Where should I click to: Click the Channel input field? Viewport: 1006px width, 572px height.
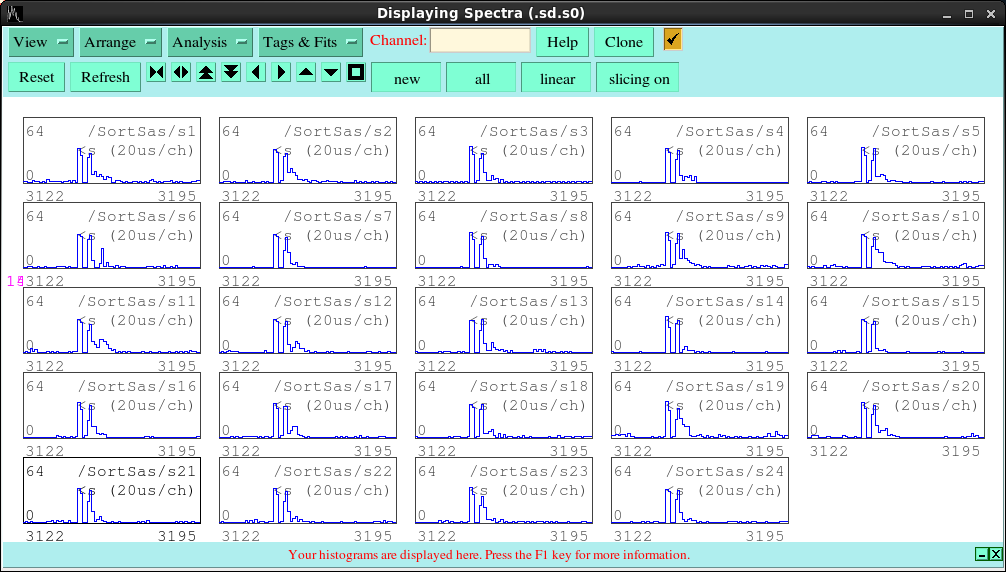(x=480, y=41)
